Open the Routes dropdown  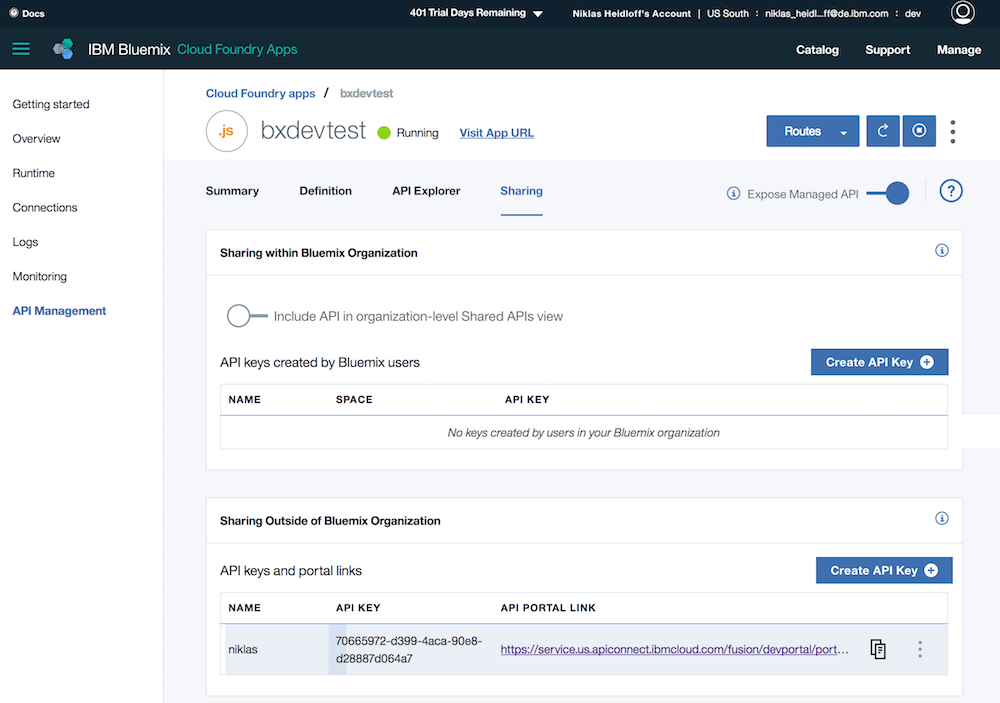coord(812,131)
